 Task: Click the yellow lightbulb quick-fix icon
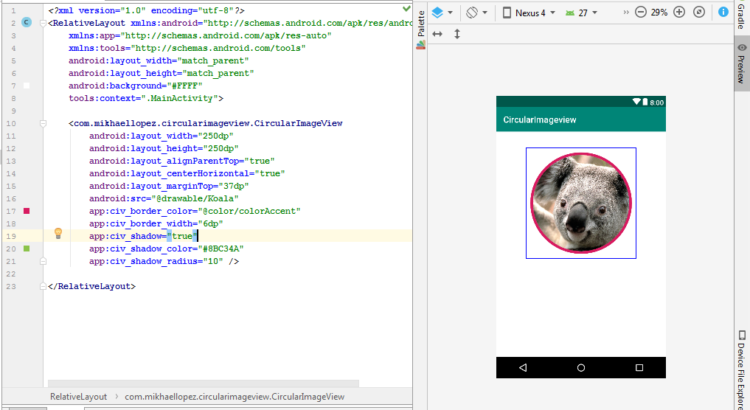pyautogui.click(x=58, y=233)
